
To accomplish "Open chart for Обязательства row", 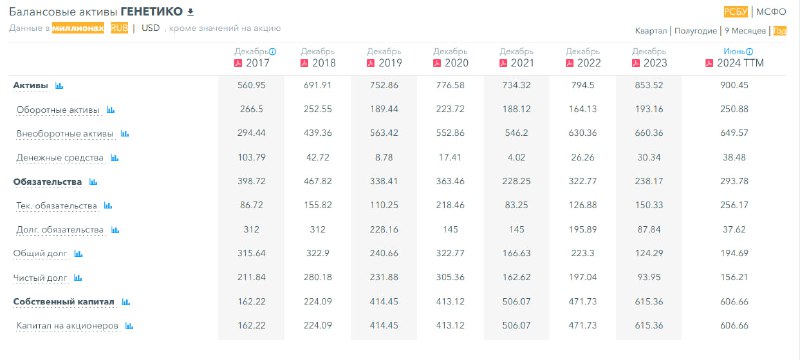I will point(93,182).
